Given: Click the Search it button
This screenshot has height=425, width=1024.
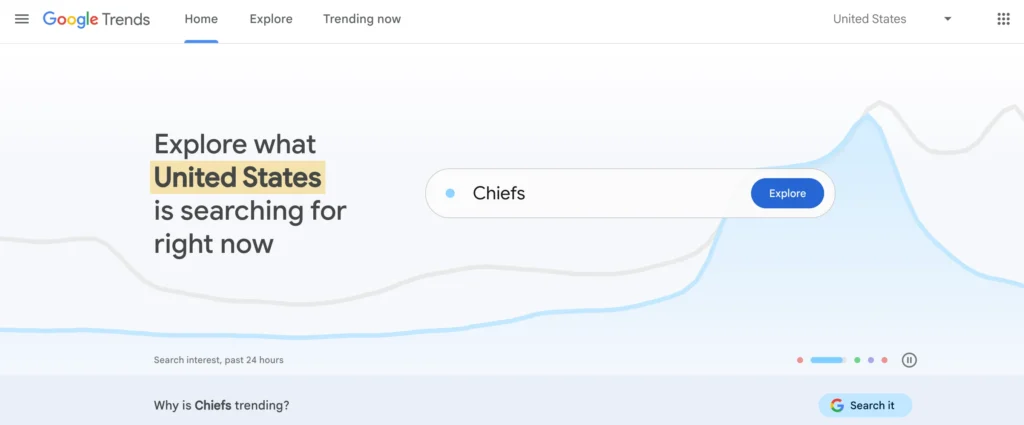Looking at the screenshot, I should (865, 405).
